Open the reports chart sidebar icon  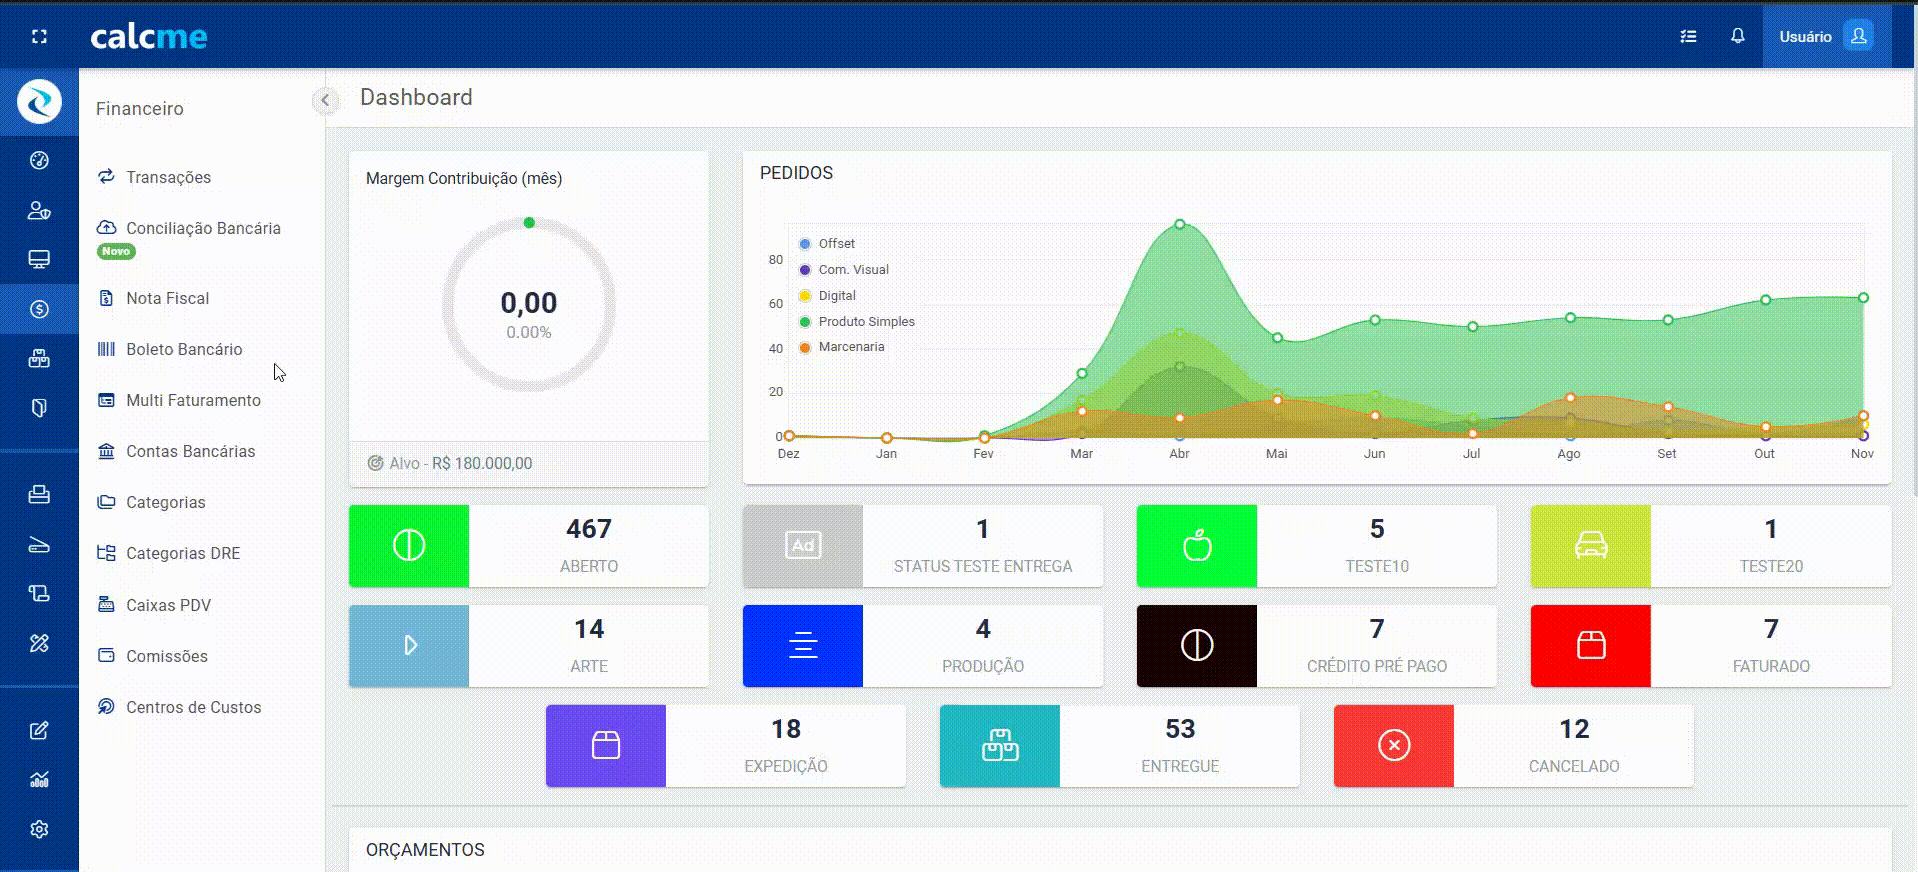tap(39, 779)
